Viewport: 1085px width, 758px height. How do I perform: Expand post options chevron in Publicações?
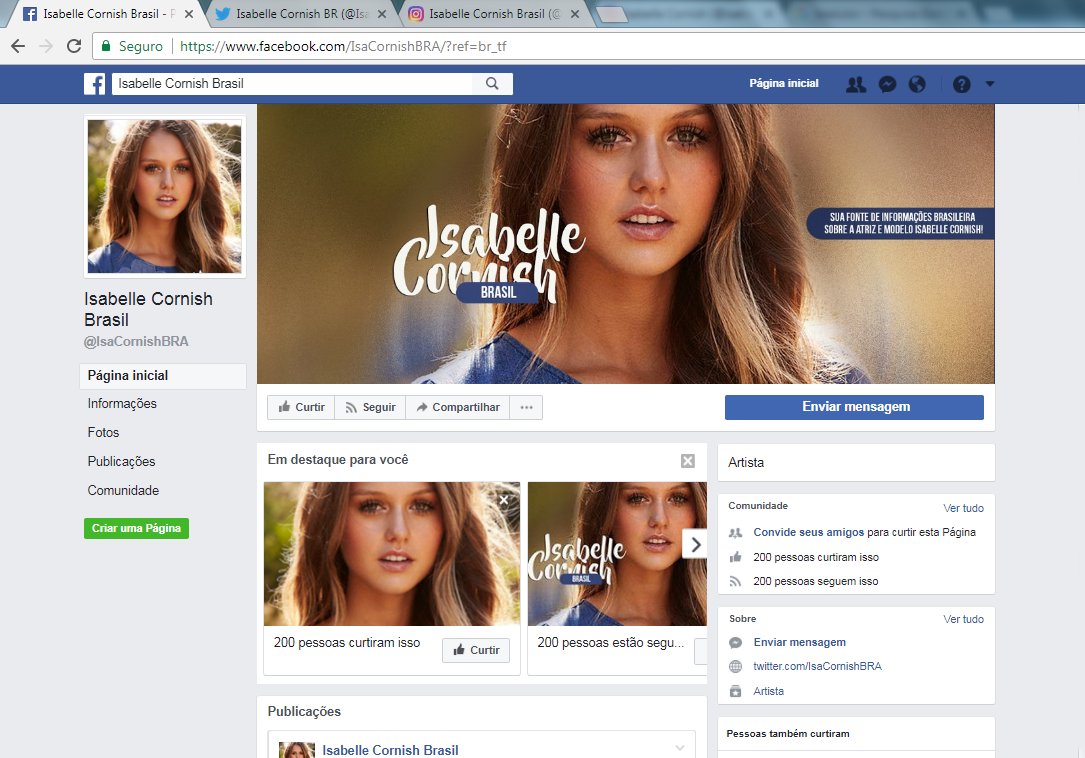pos(680,748)
